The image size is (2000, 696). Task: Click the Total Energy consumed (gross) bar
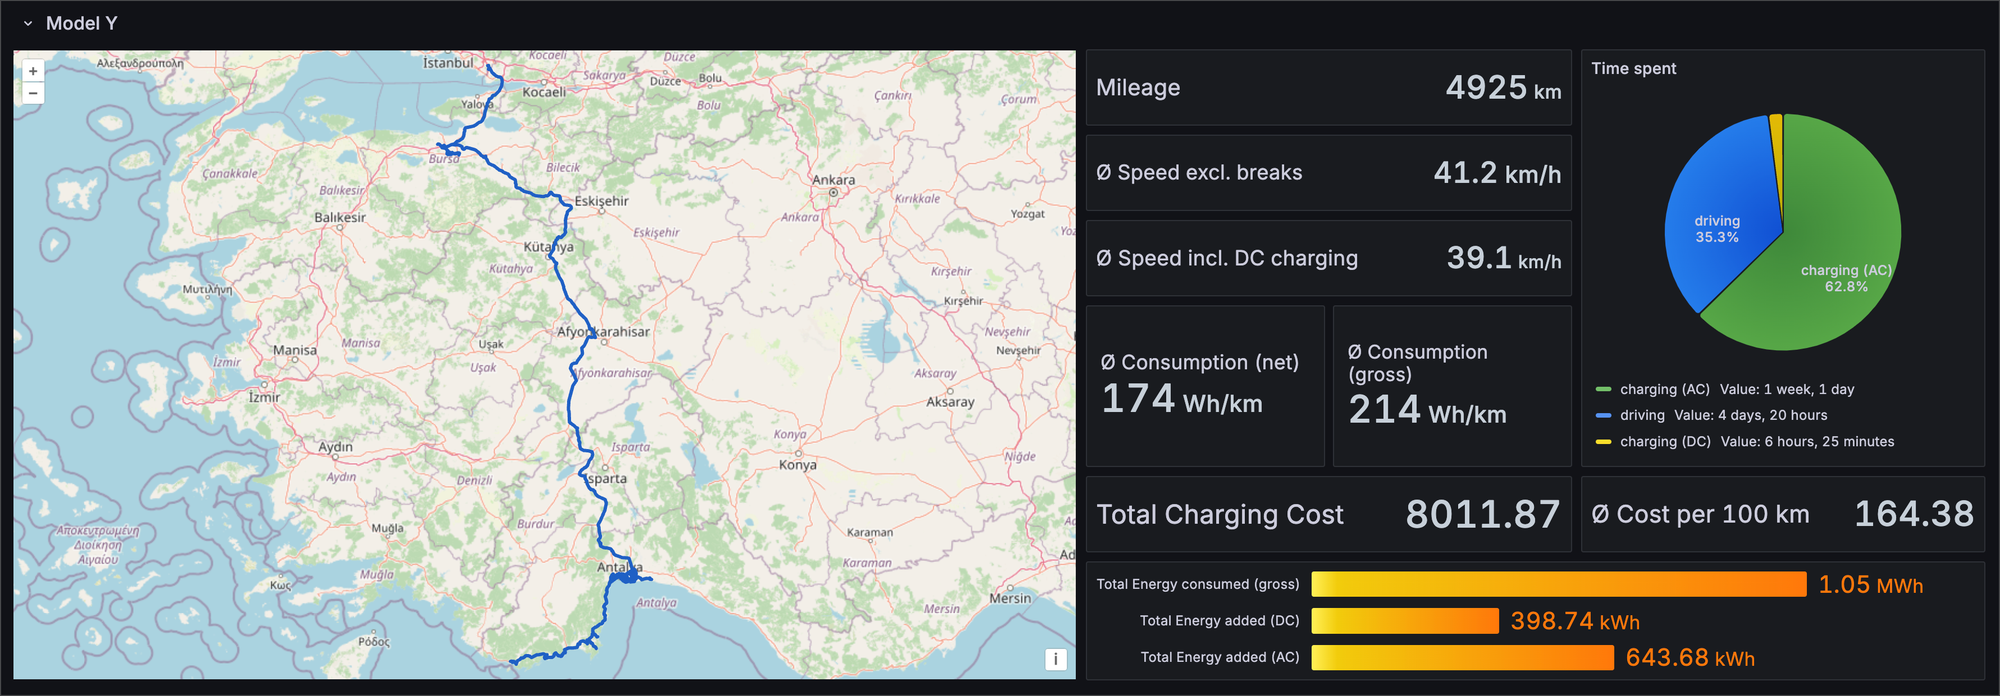(1558, 584)
